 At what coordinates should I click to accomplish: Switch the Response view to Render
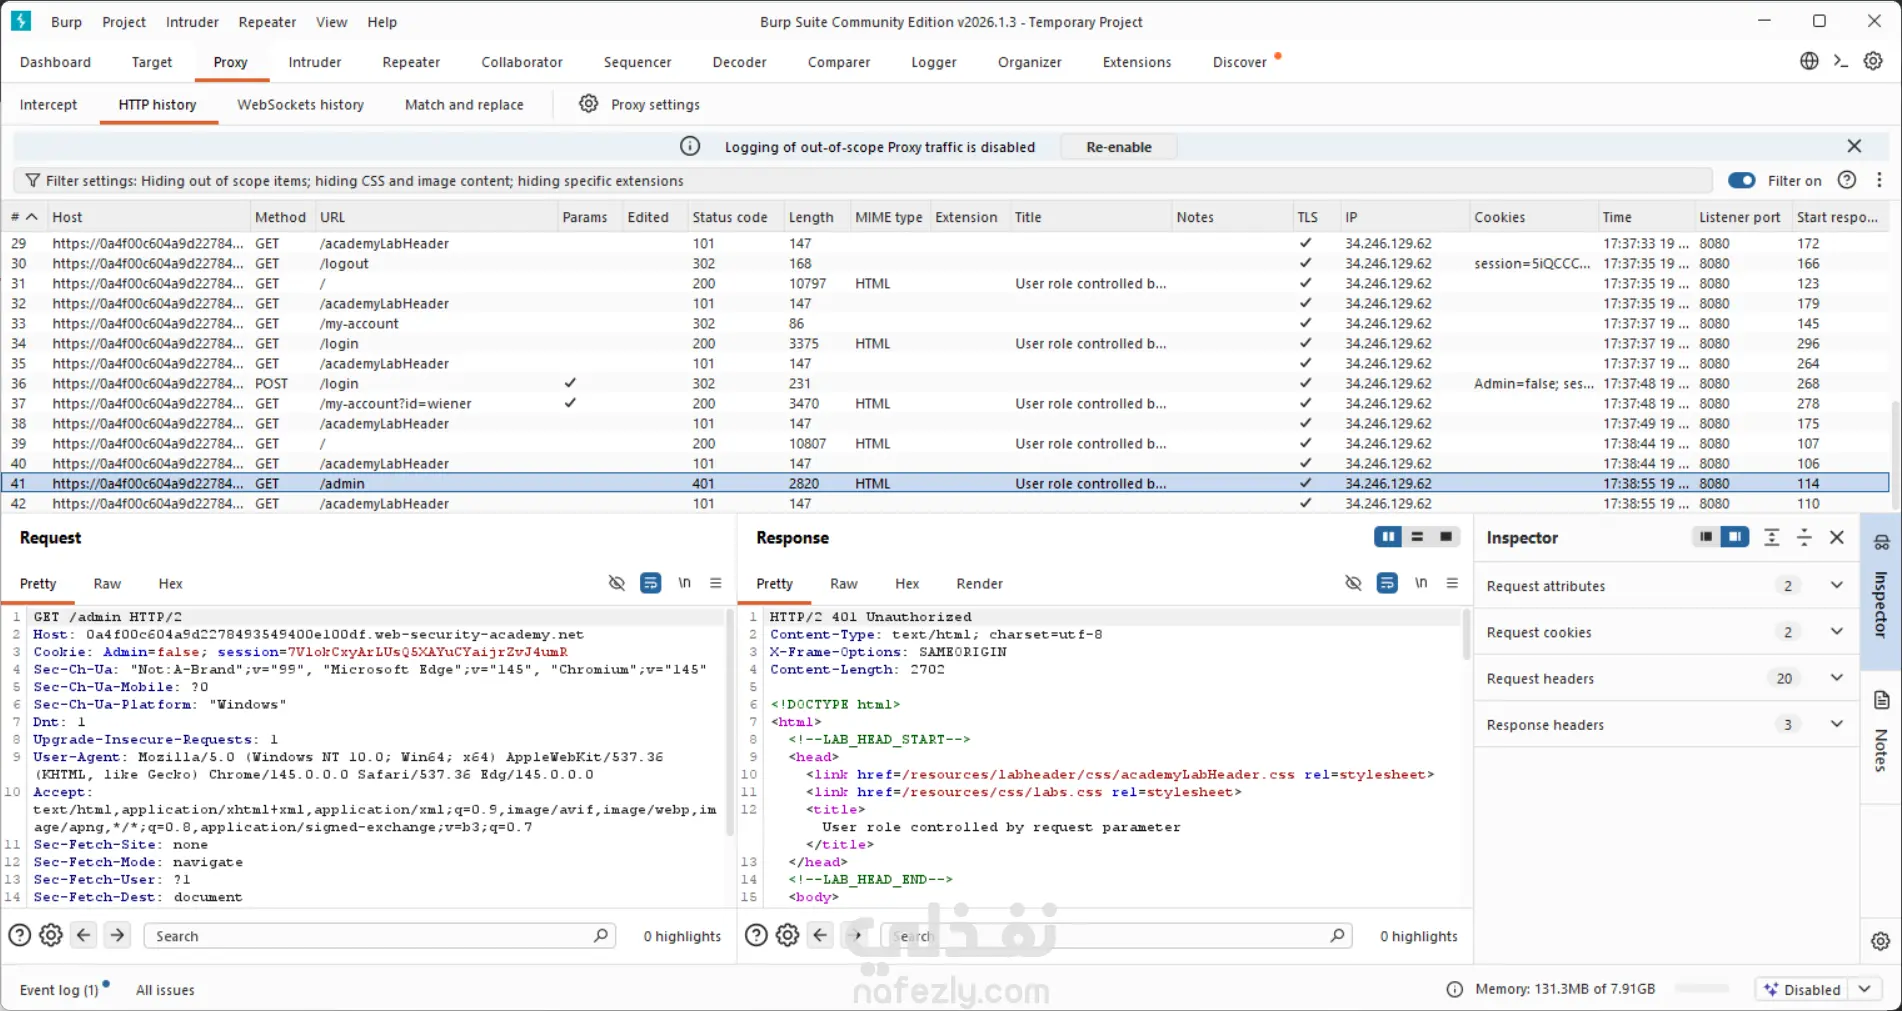click(979, 584)
